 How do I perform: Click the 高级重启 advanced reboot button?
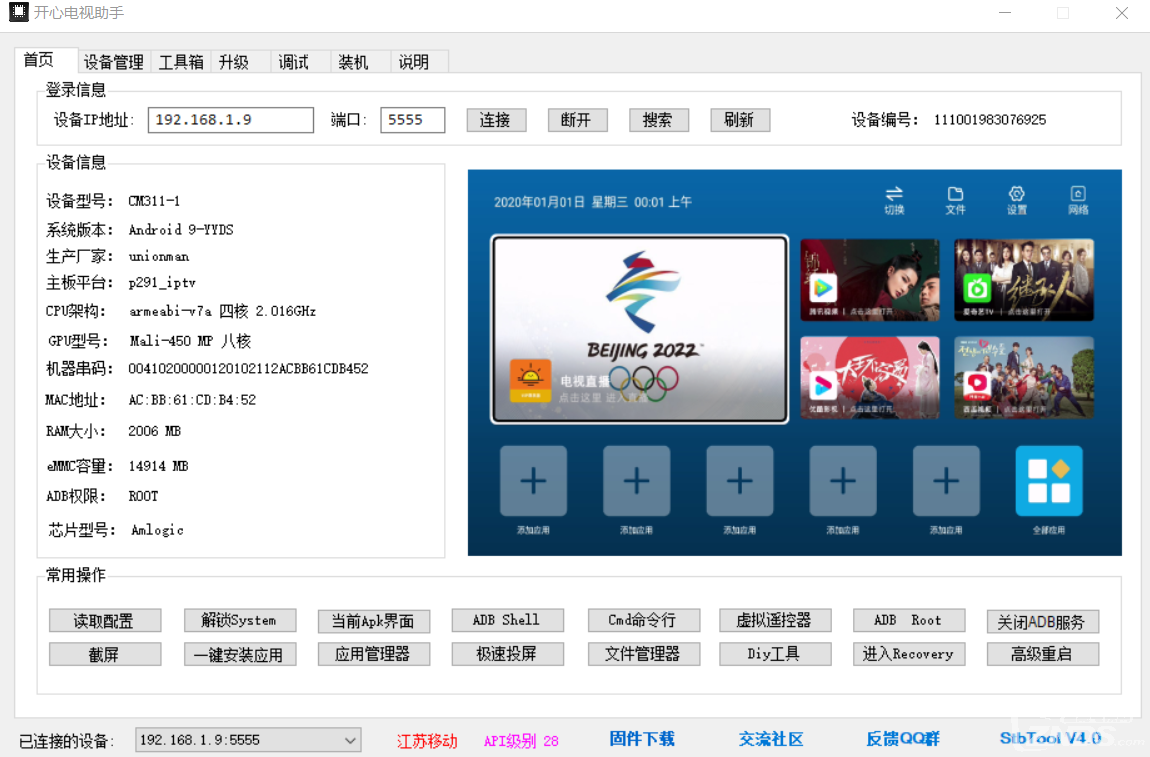click(1042, 654)
